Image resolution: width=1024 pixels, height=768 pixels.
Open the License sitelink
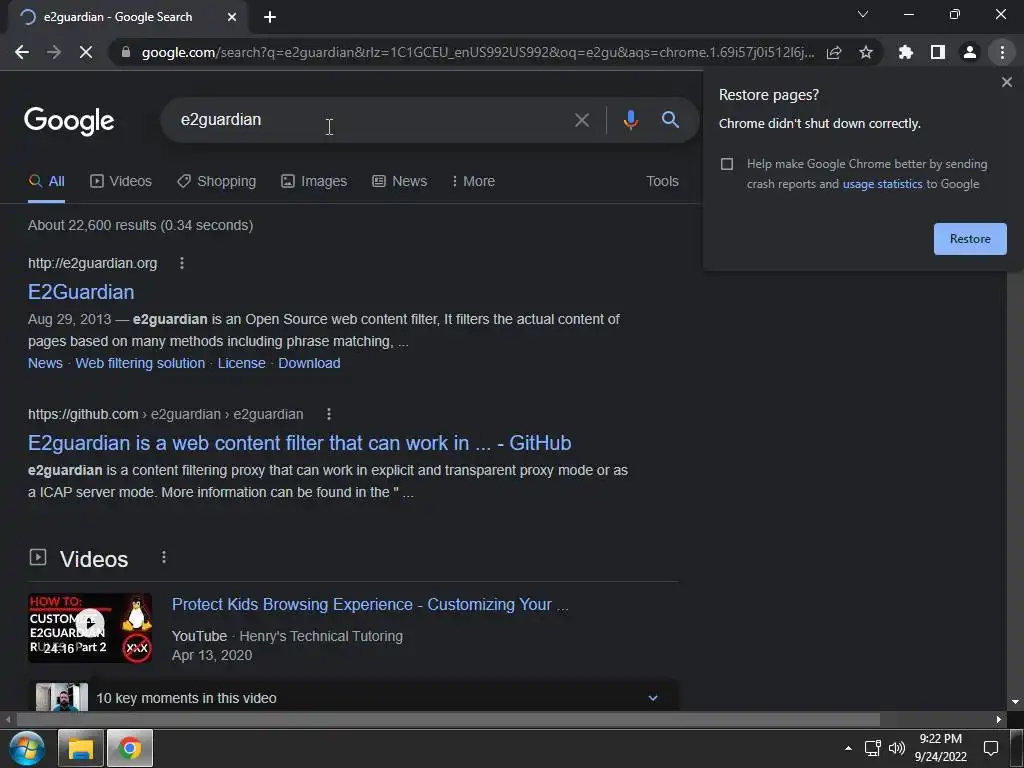242,363
